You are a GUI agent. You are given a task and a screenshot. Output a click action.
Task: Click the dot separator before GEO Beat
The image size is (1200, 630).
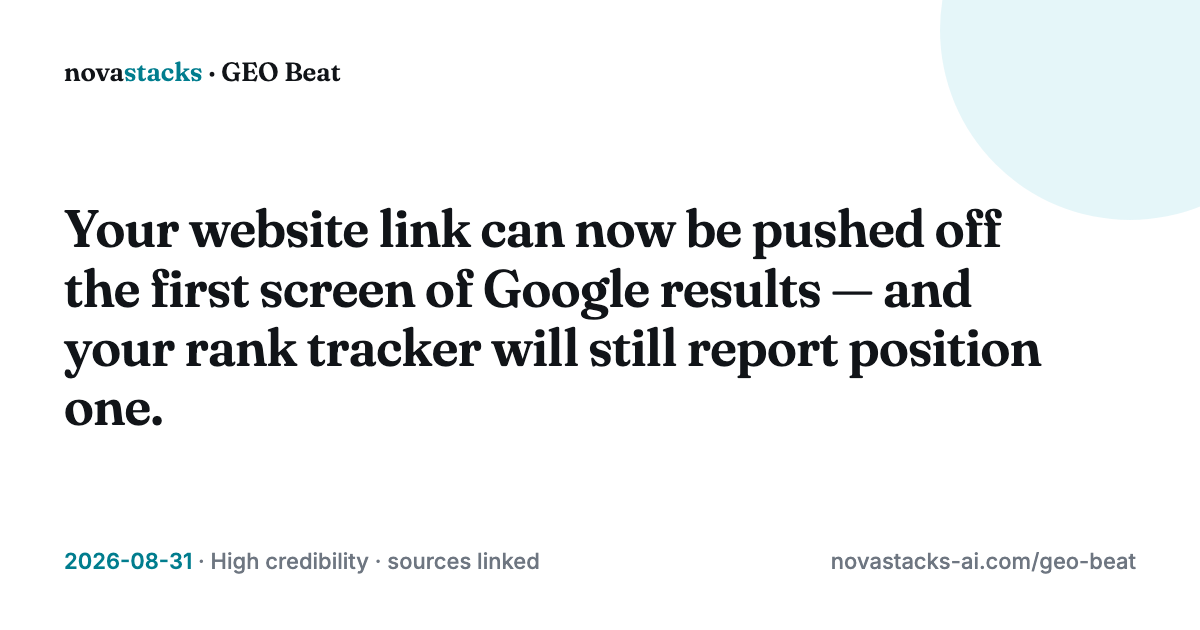(x=211, y=74)
